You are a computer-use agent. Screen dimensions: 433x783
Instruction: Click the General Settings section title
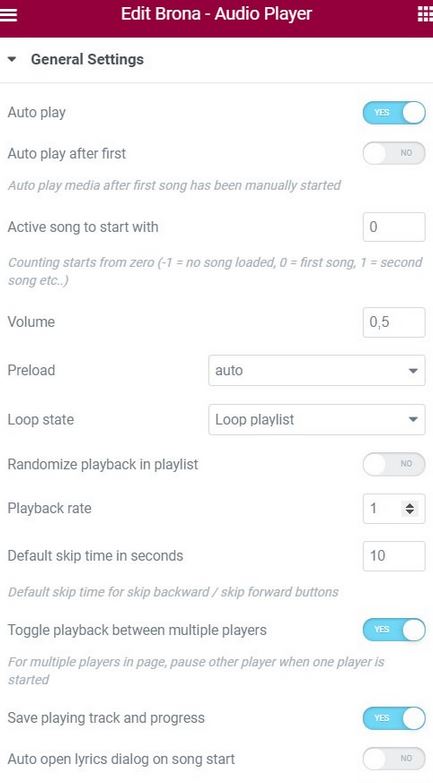tap(87, 59)
